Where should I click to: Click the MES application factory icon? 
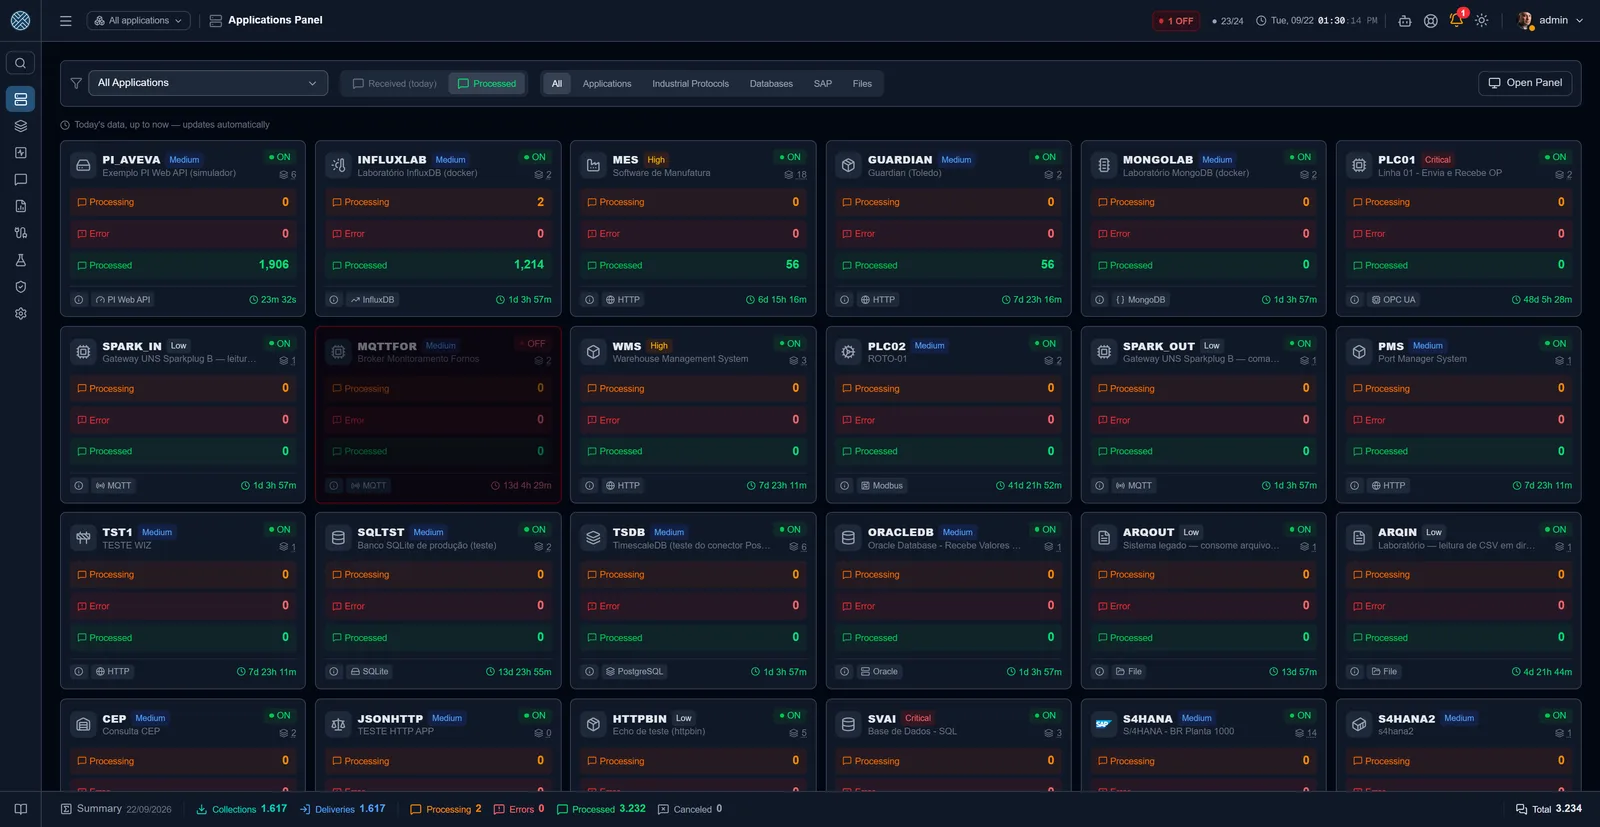(x=593, y=166)
